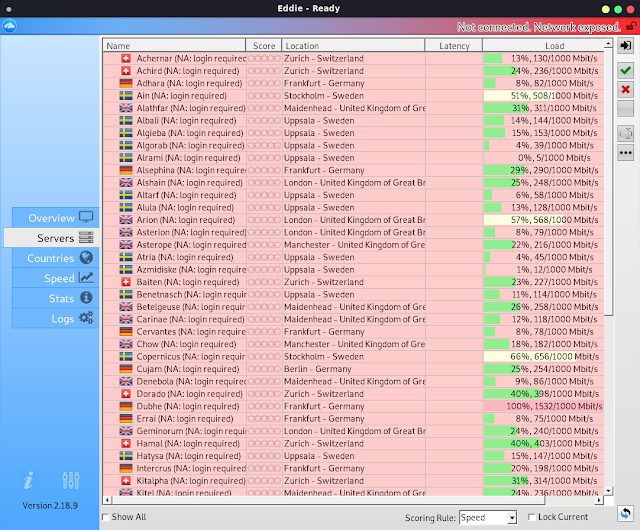Click the unlocked padlock status icon

point(631,27)
